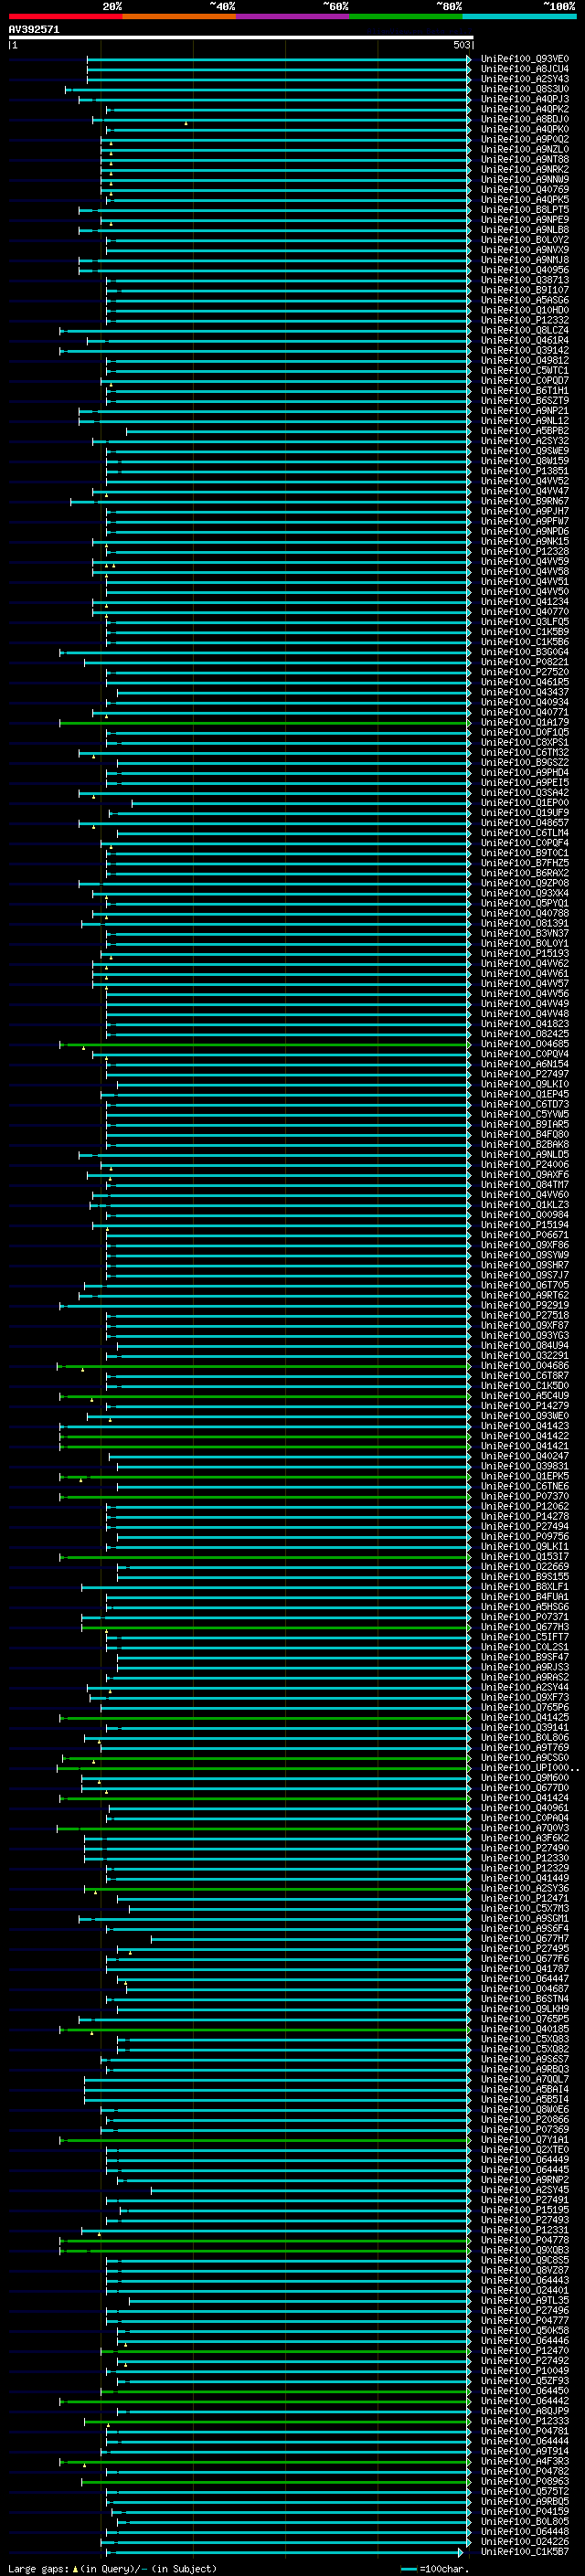Viewport: 585px width, 2576px height.
Task: Select the UniRef100_A9TL35 entry
Action: coord(525,2300)
